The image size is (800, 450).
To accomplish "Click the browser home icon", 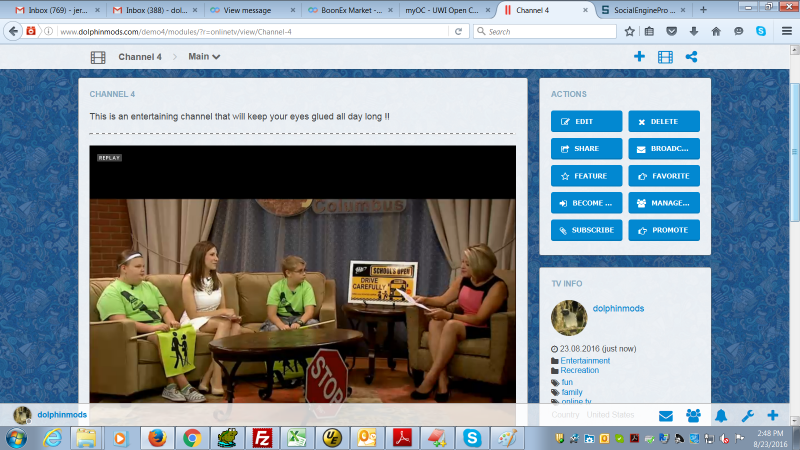I will (716, 32).
